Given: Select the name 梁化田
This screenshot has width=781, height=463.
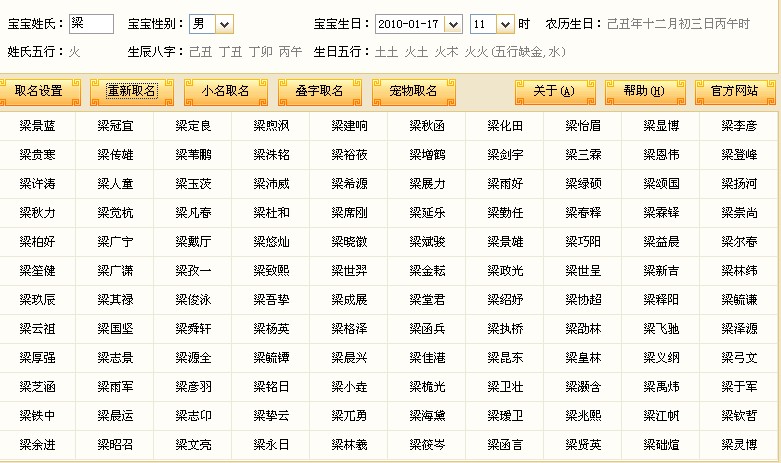Looking at the screenshot, I should (x=506, y=126).
